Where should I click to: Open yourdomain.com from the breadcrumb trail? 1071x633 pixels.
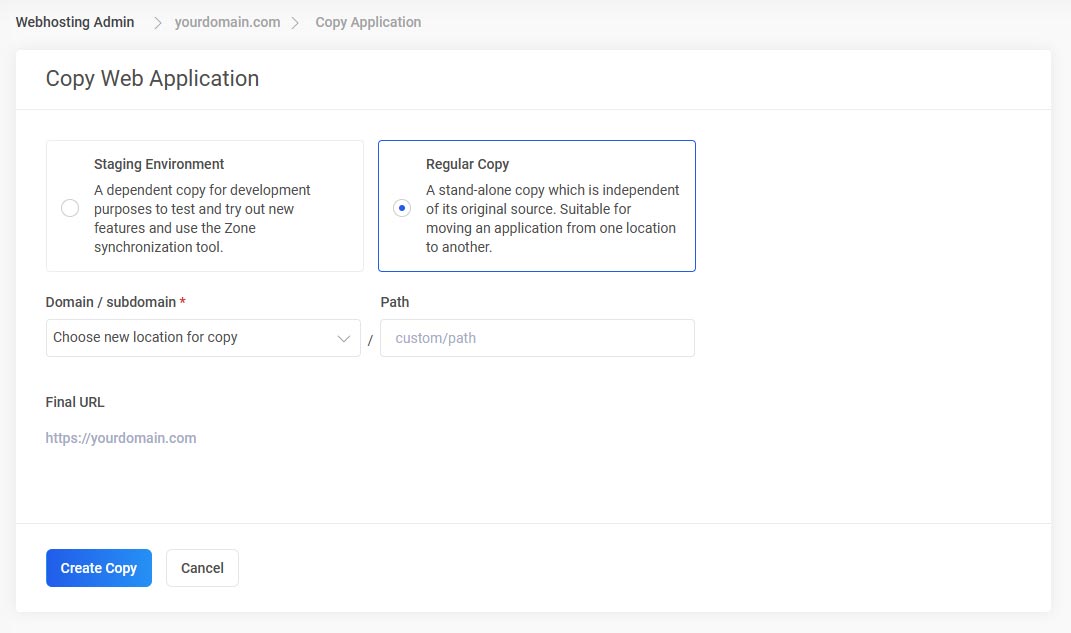227,21
